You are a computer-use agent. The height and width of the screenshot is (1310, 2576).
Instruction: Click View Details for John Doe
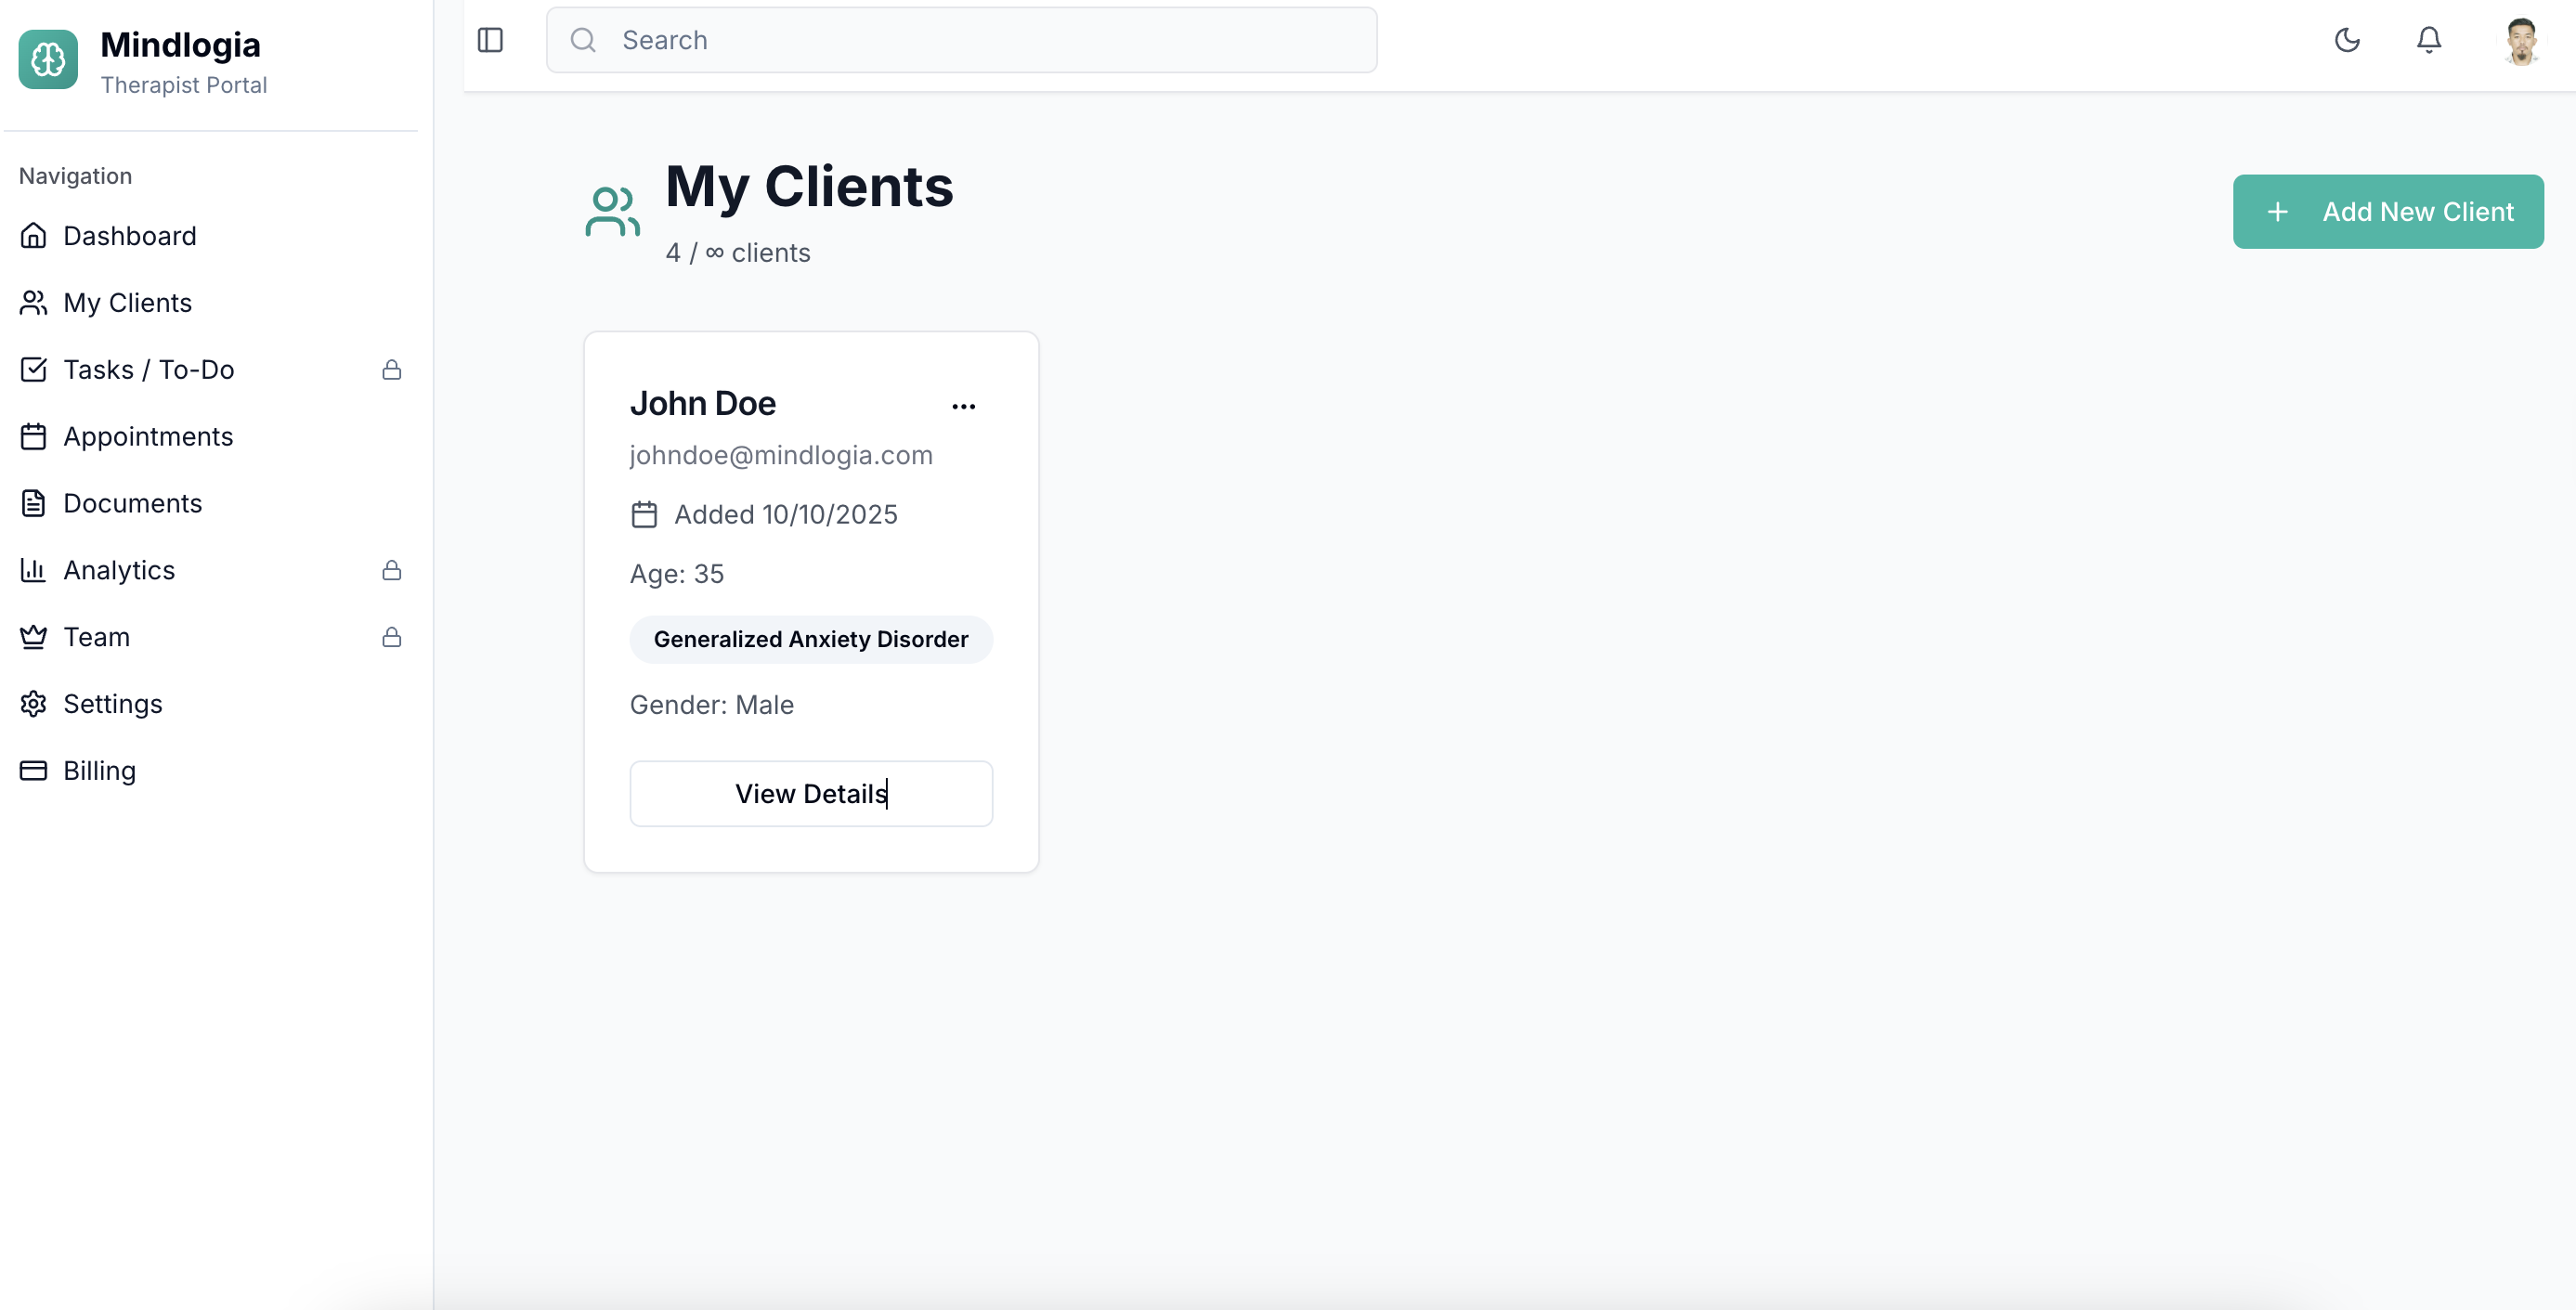coord(810,794)
